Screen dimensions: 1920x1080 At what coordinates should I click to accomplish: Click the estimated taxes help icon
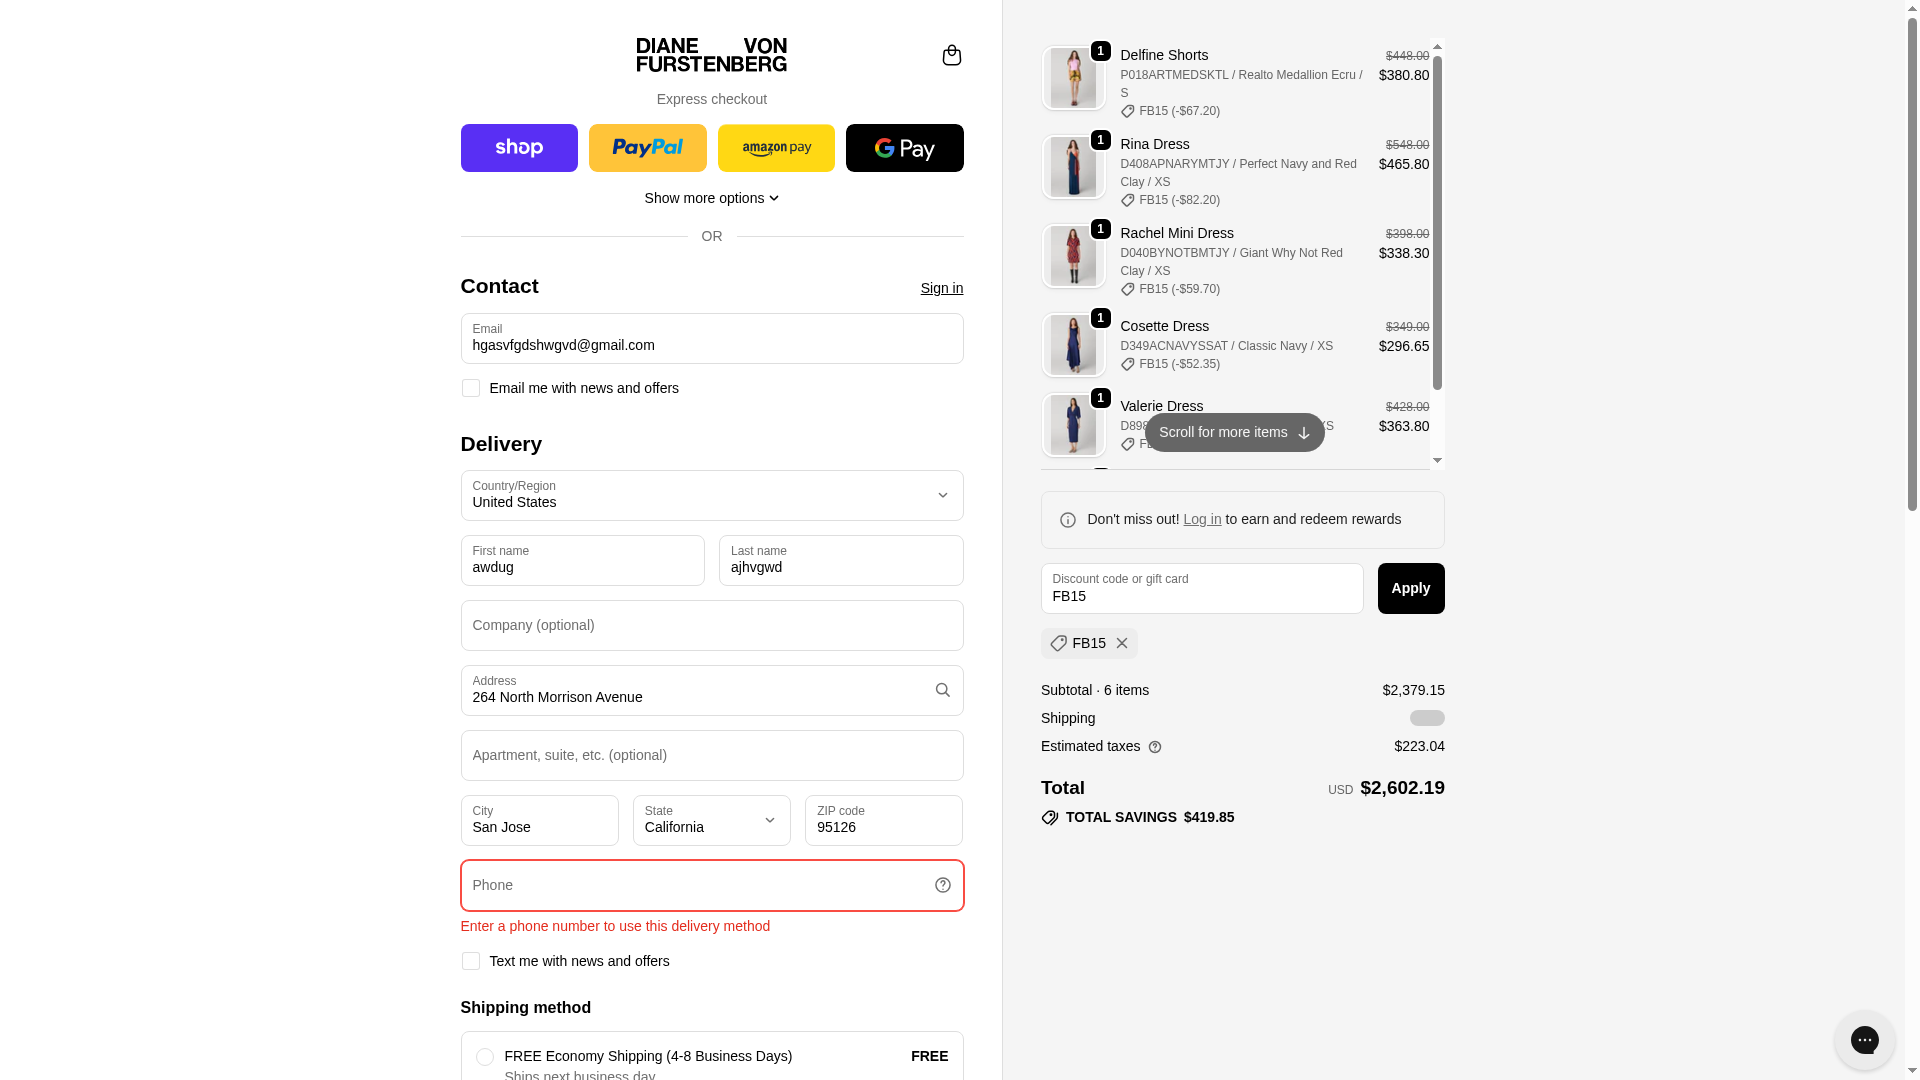pos(1155,747)
